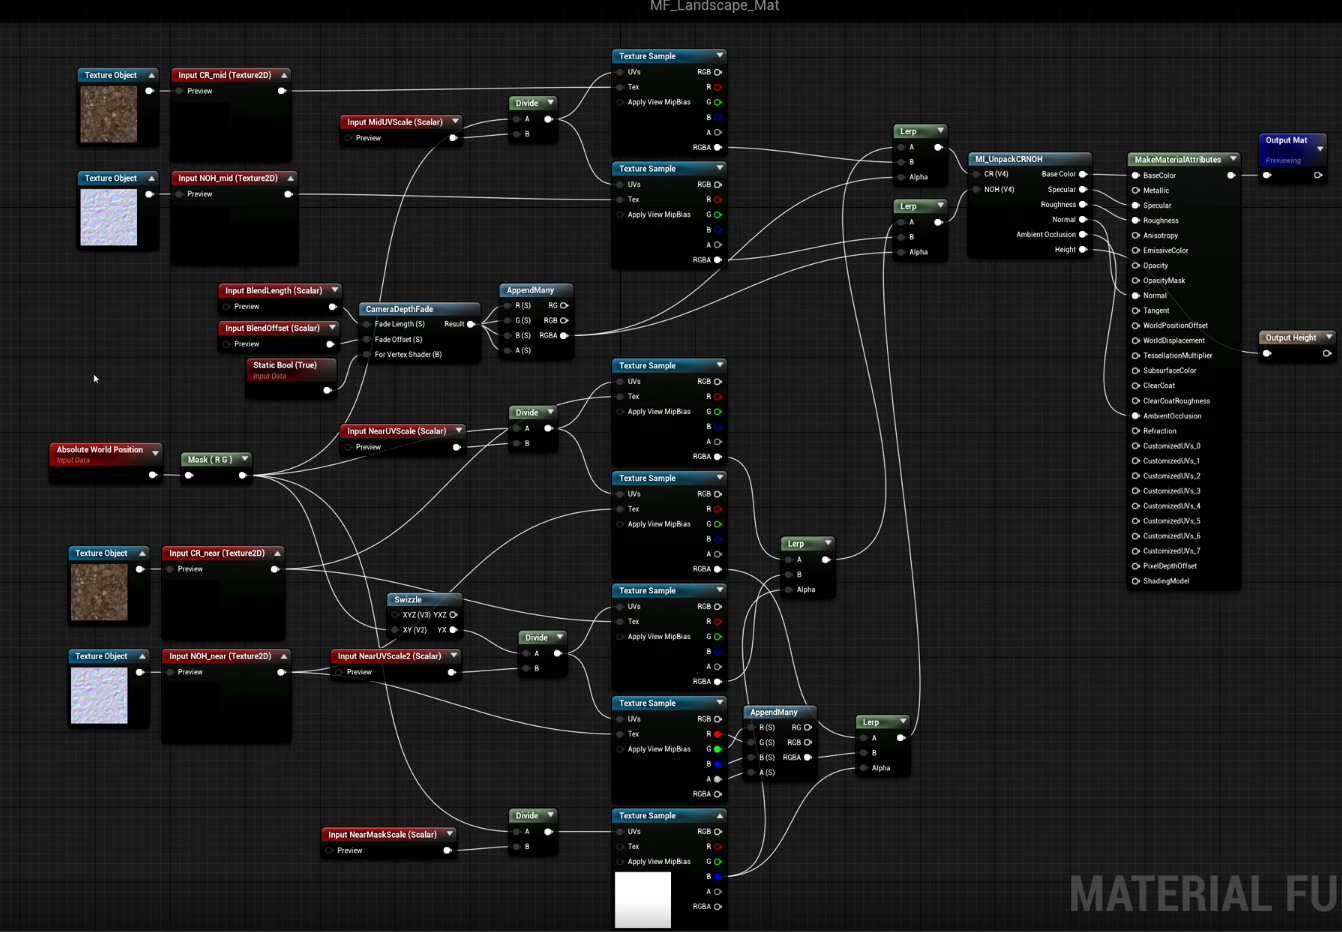Expand the Input NearUVScale2 (Scalar) node arrow
The image size is (1342, 932).
tap(454, 656)
